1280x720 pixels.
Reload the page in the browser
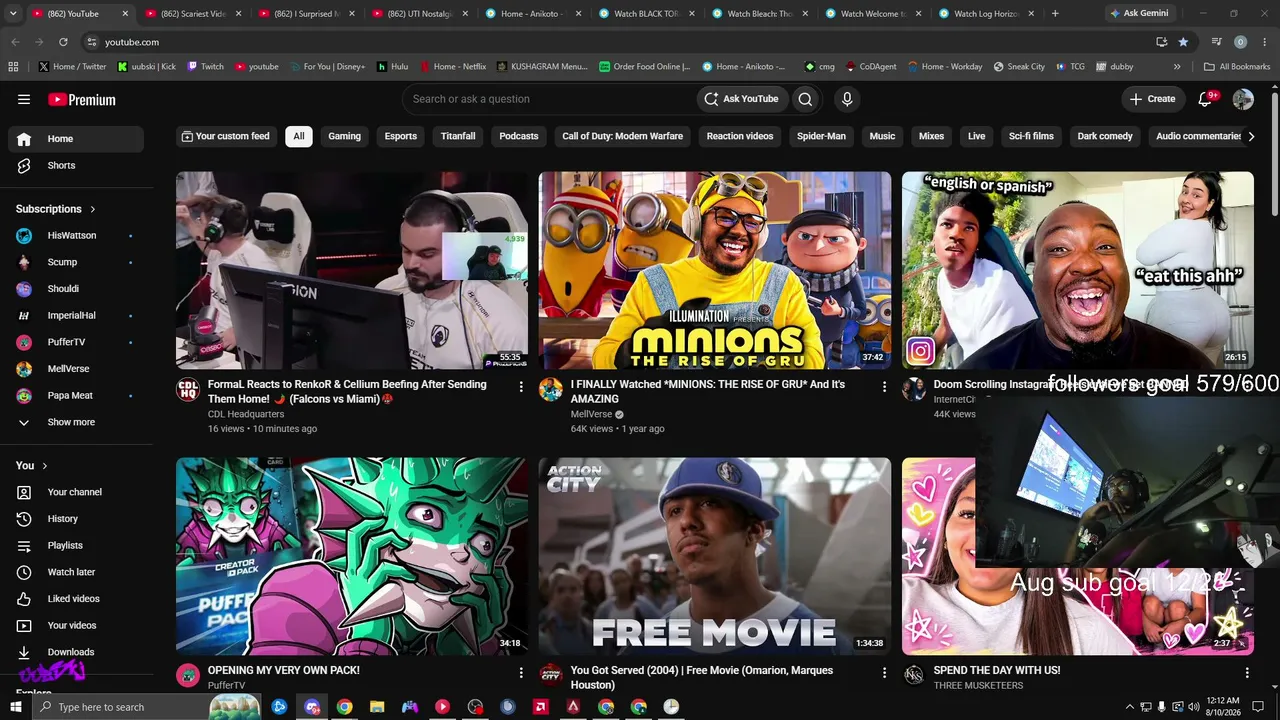(63, 42)
